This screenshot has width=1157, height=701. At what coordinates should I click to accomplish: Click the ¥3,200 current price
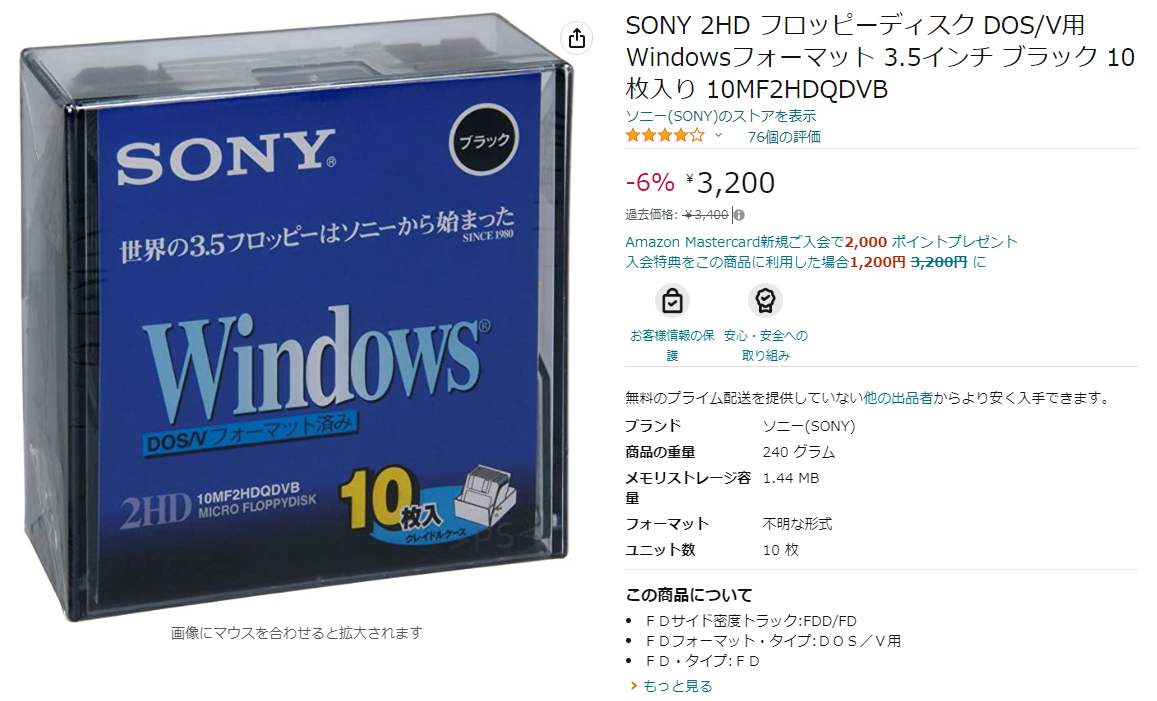(x=731, y=182)
